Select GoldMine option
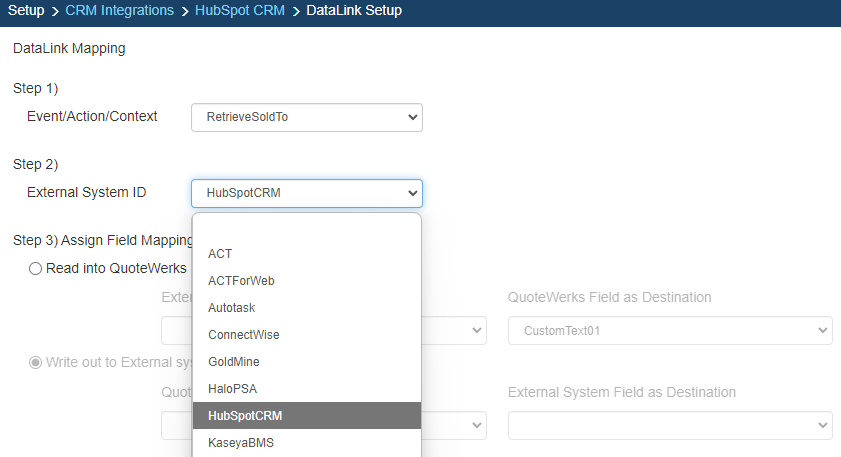The height and width of the screenshot is (457, 841). 236,362
